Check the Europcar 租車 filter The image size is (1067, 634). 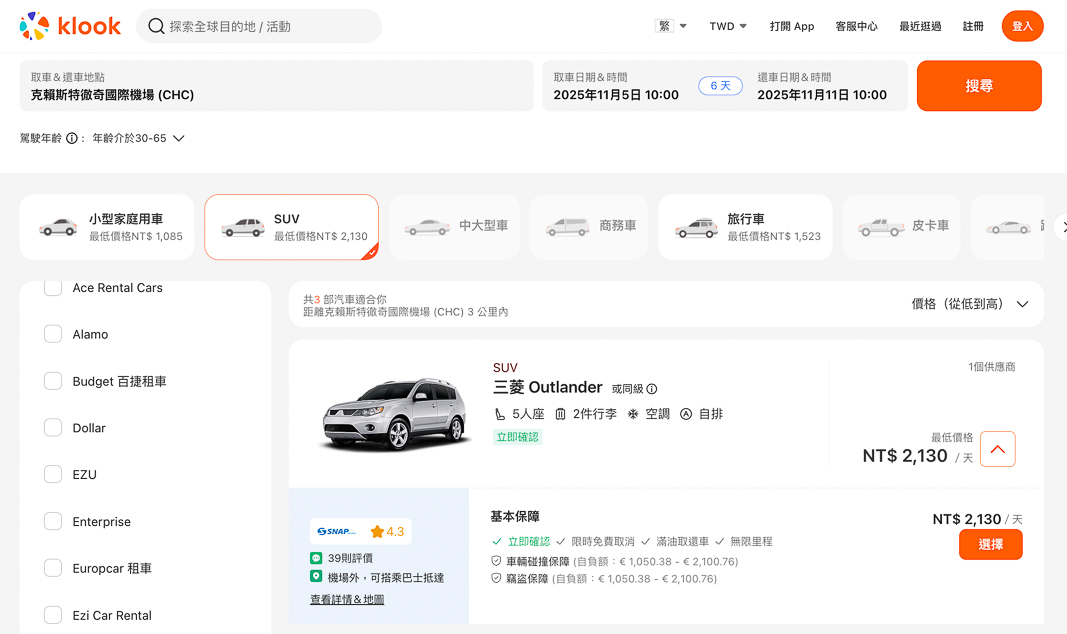pyautogui.click(x=53, y=568)
